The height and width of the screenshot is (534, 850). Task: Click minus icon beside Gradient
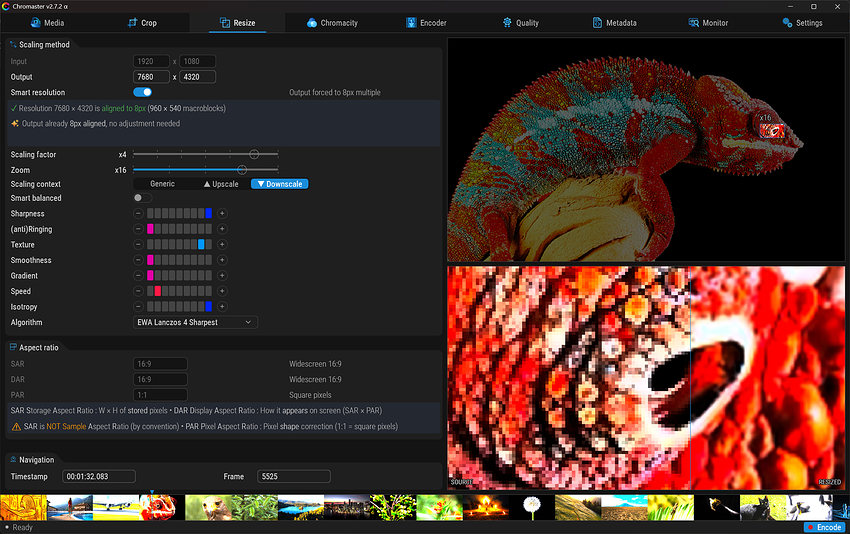(138, 276)
